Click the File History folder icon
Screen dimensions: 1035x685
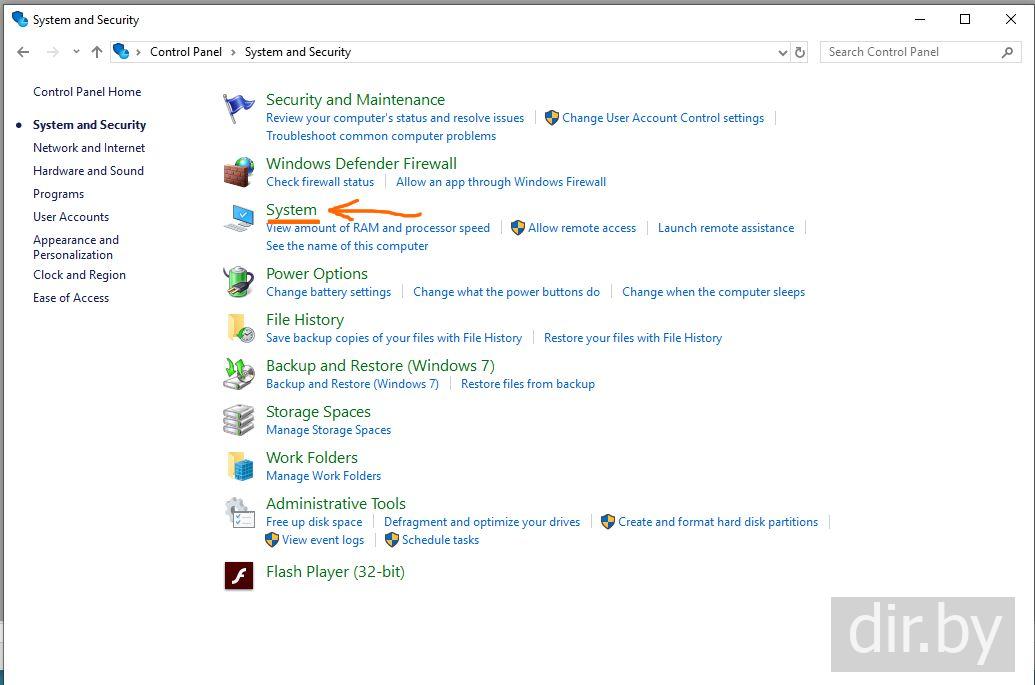click(x=240, y=328)
